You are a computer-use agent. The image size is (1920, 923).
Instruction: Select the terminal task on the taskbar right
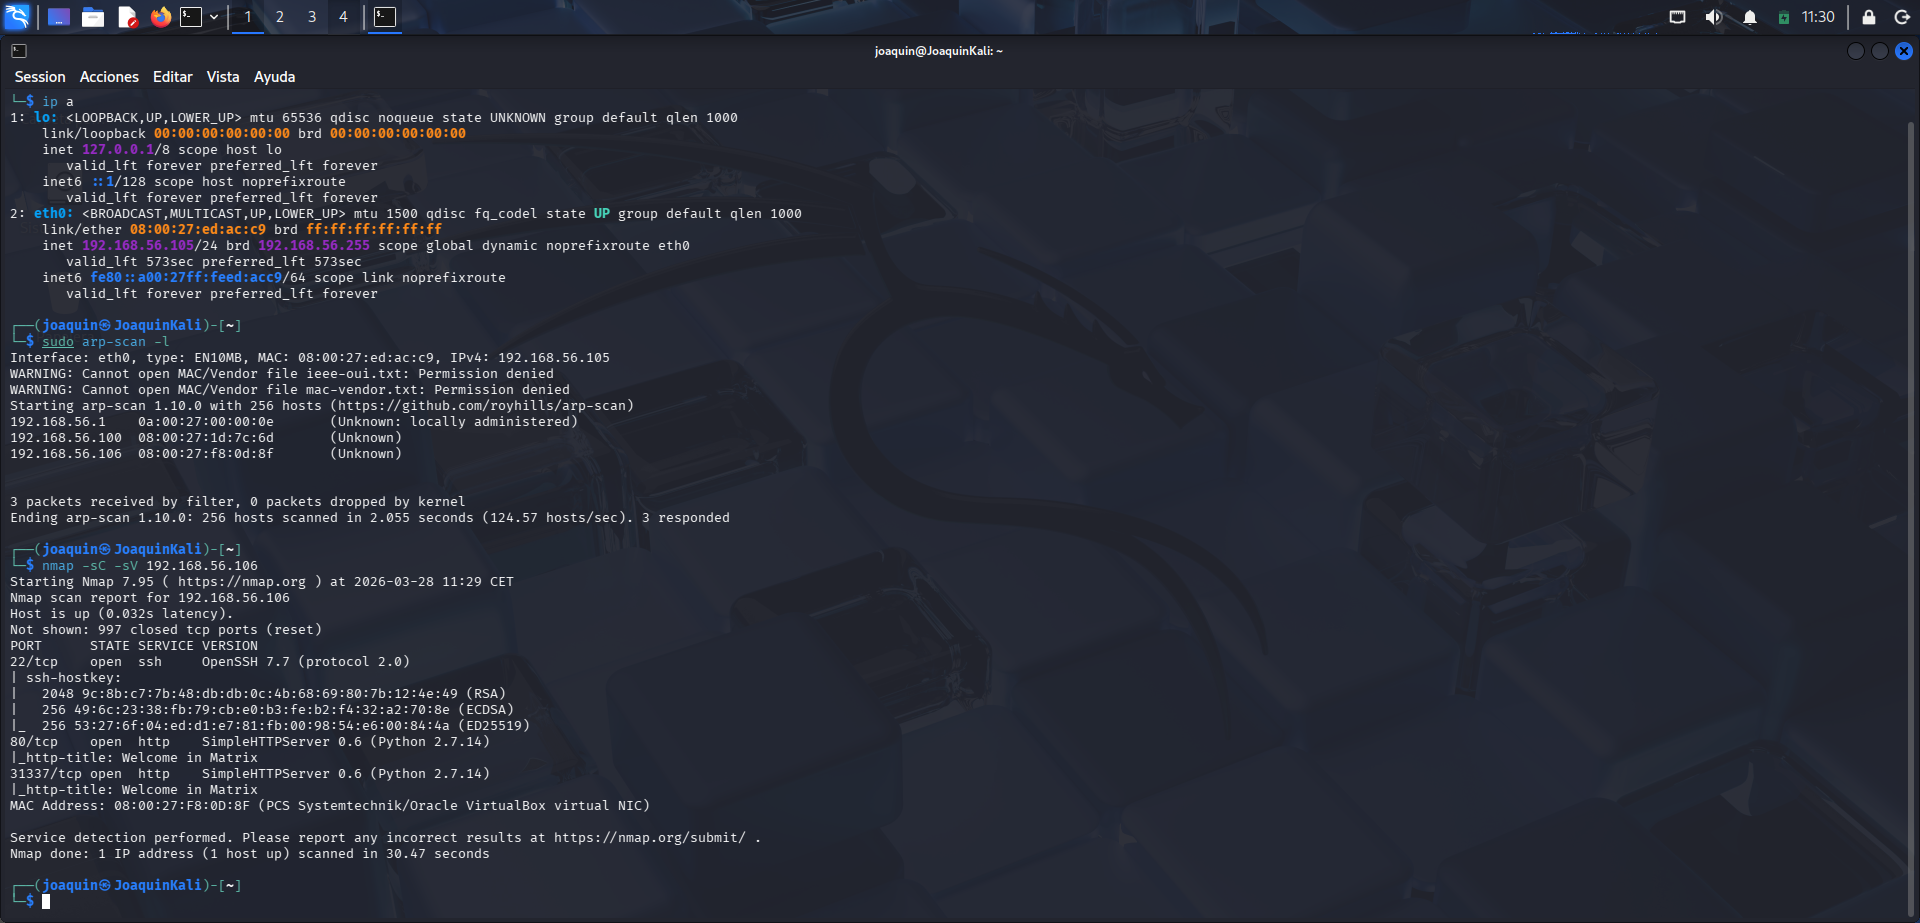click(386, 16)
